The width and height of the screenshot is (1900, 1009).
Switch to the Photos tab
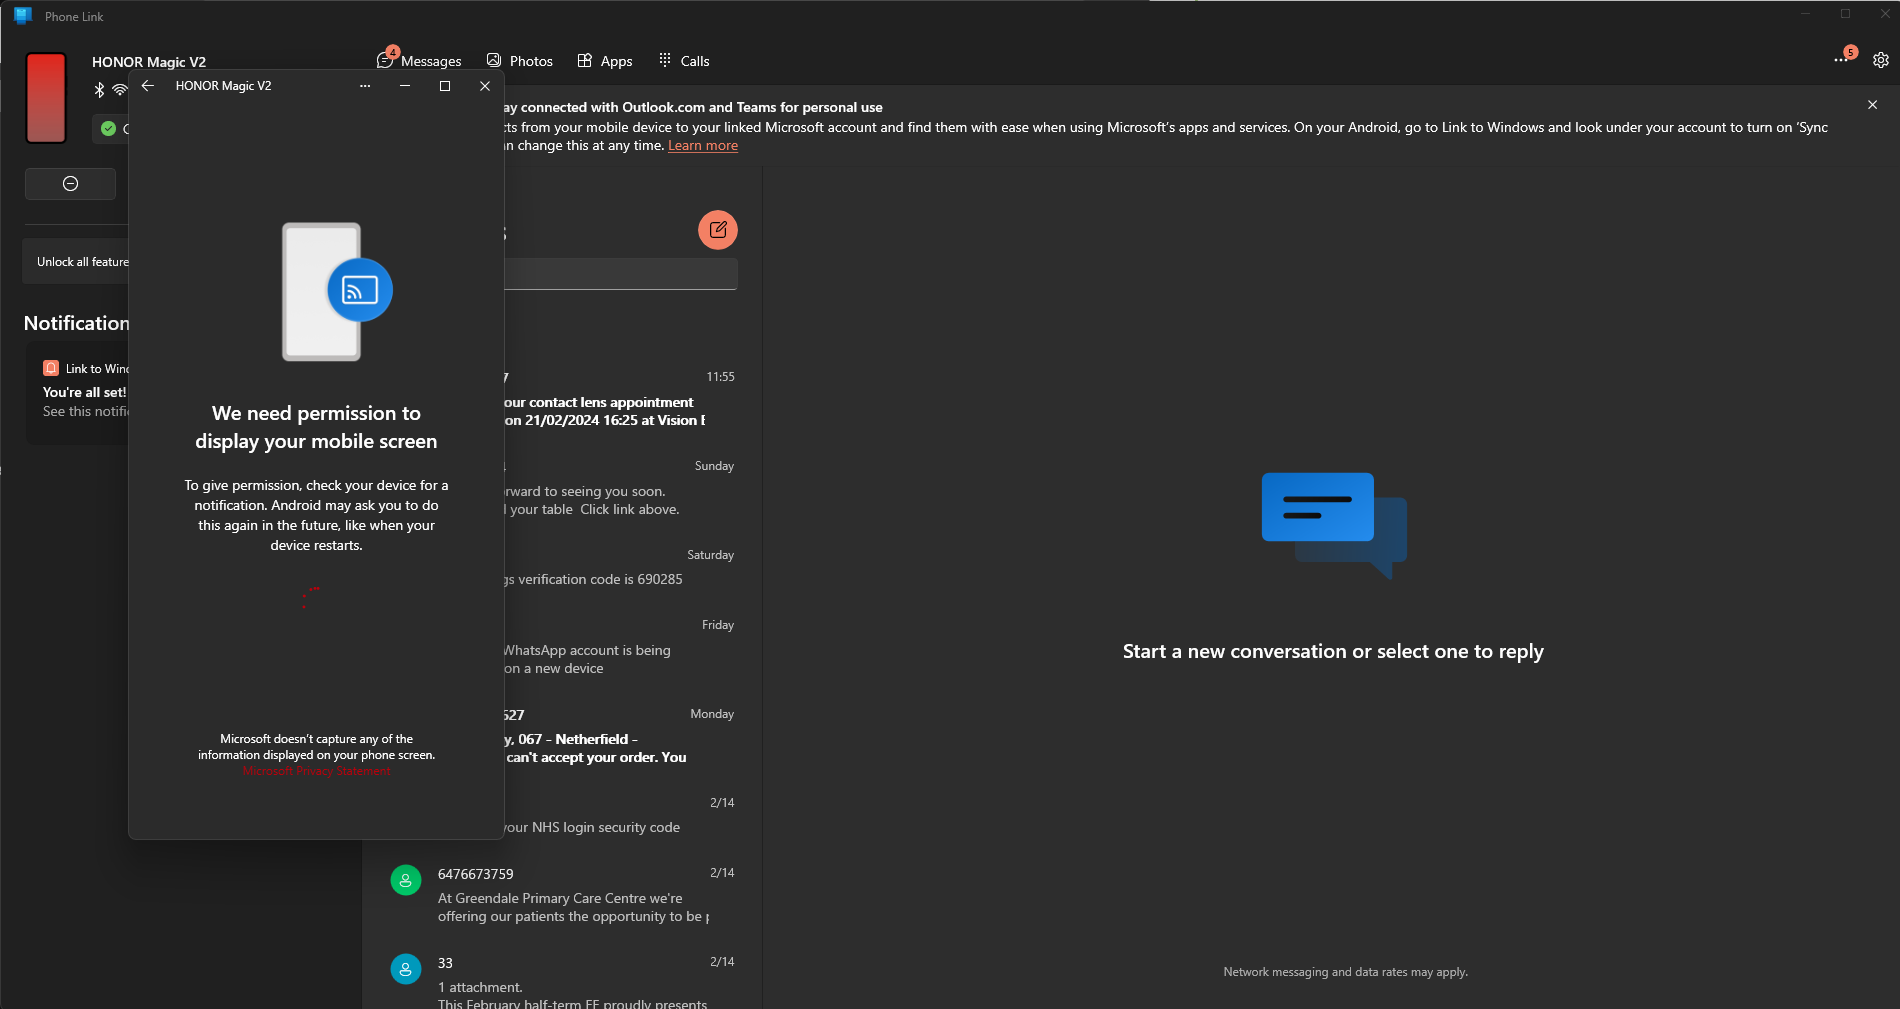coord(519,61)
